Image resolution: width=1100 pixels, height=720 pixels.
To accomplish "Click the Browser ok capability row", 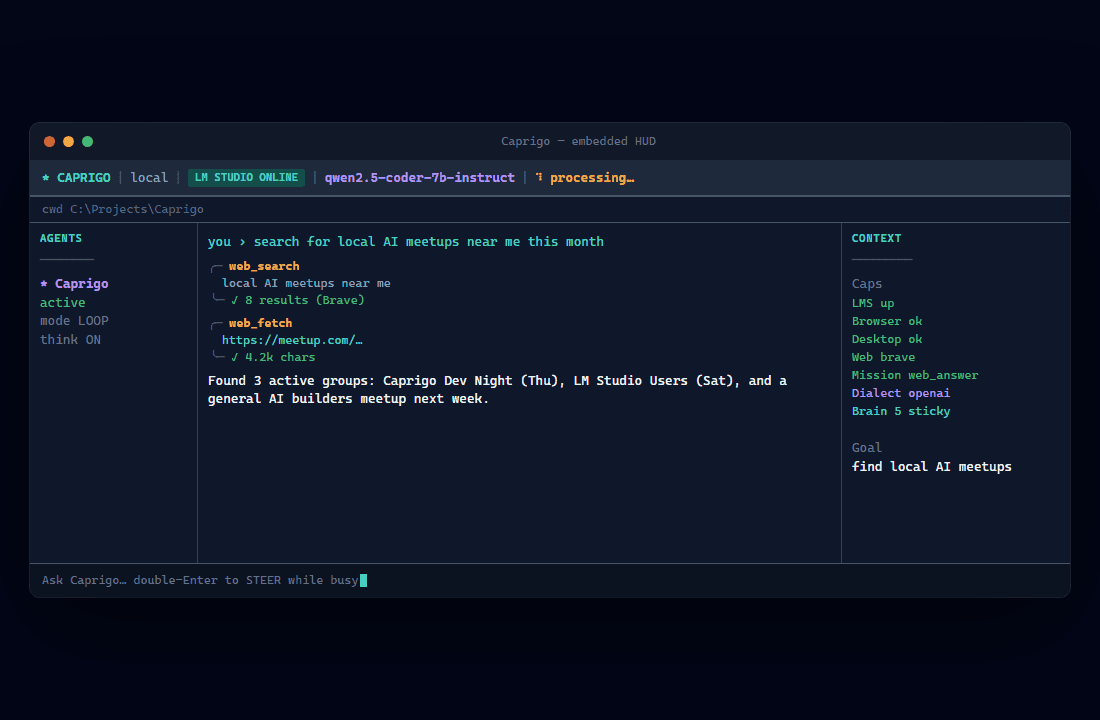I will click(x=887, y=321).
